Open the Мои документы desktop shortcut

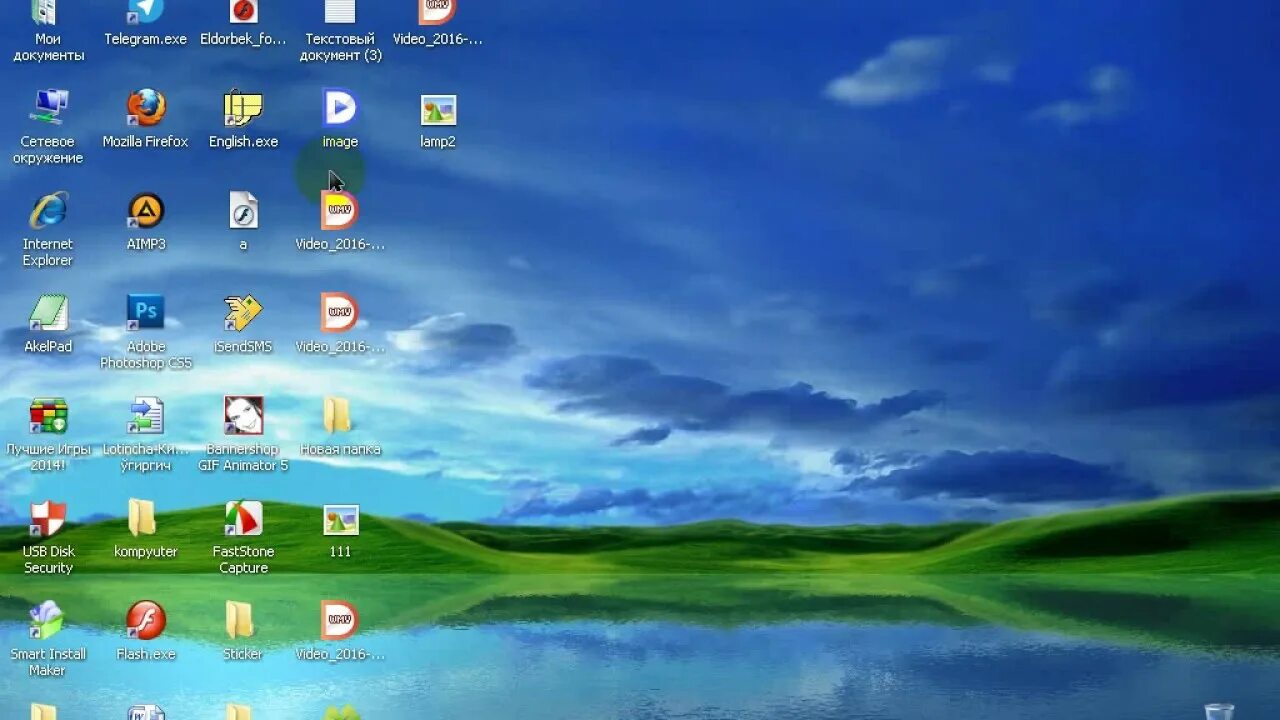coord(48,30)
